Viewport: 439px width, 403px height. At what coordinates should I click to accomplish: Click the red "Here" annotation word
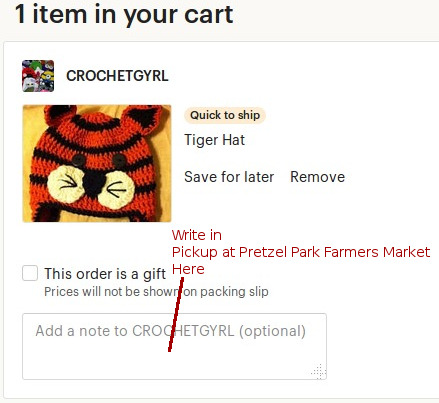[x=188, y=269]
